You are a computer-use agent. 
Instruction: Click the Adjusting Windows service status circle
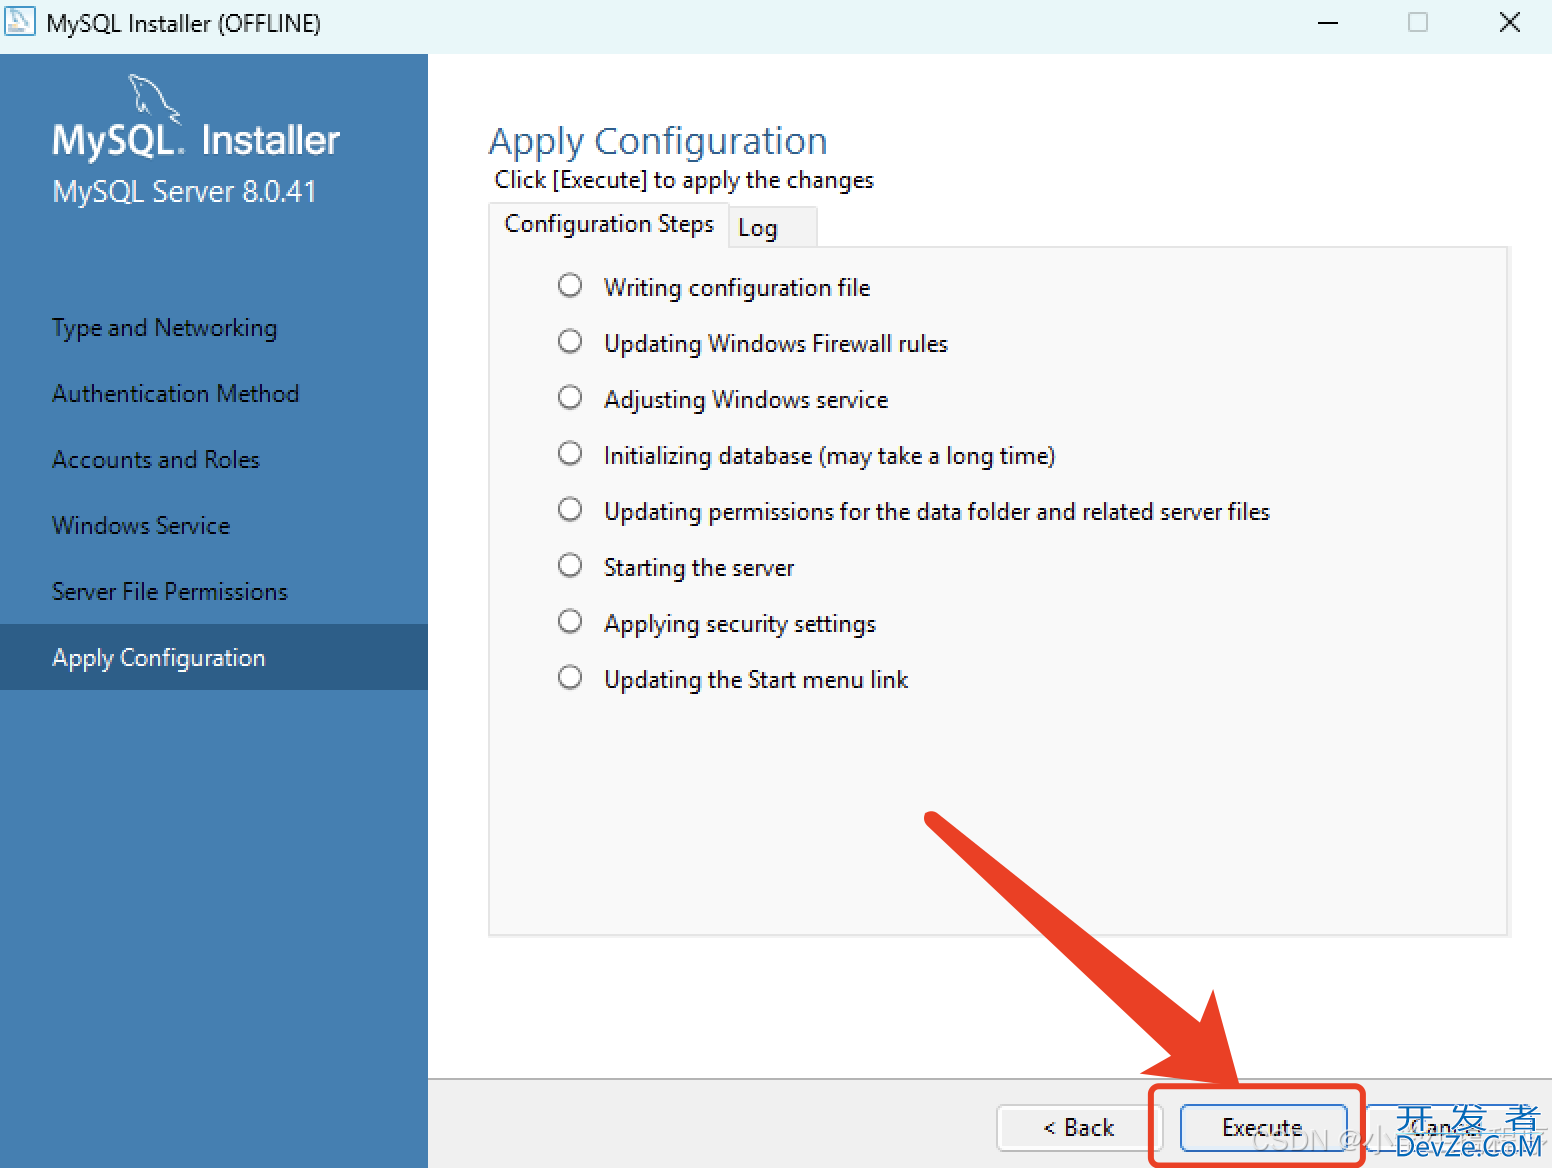tap(570, 398)
